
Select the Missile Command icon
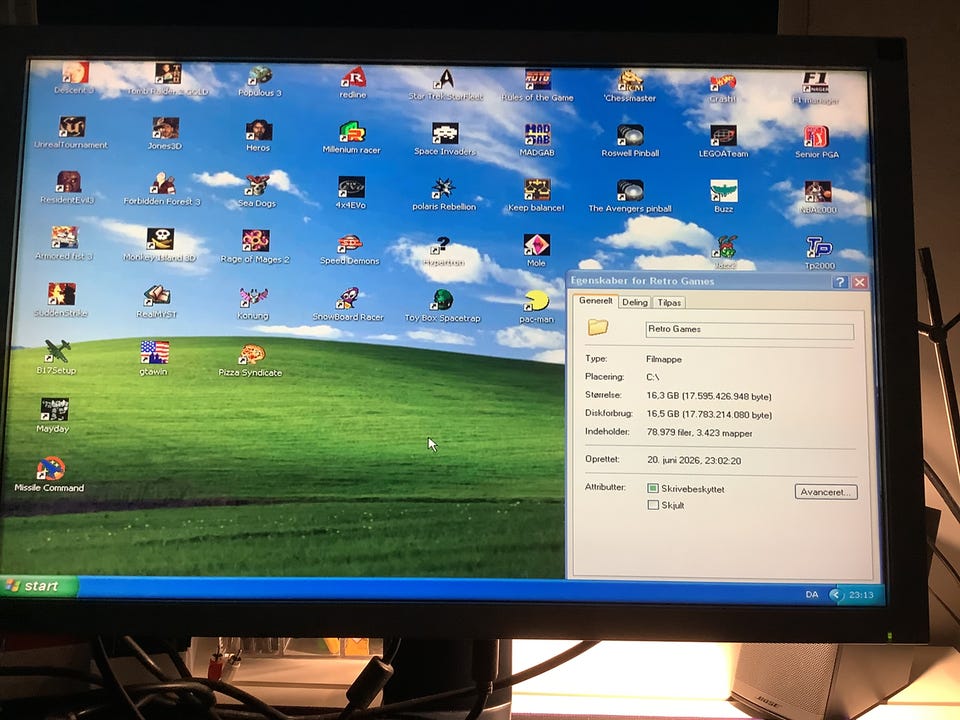coord(50,469)
